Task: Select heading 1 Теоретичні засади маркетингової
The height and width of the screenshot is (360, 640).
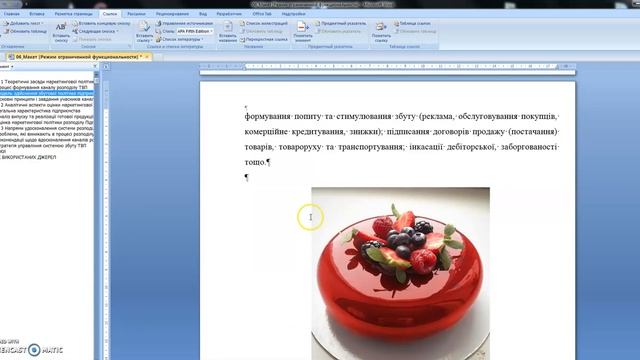Action: click(47, 82)
